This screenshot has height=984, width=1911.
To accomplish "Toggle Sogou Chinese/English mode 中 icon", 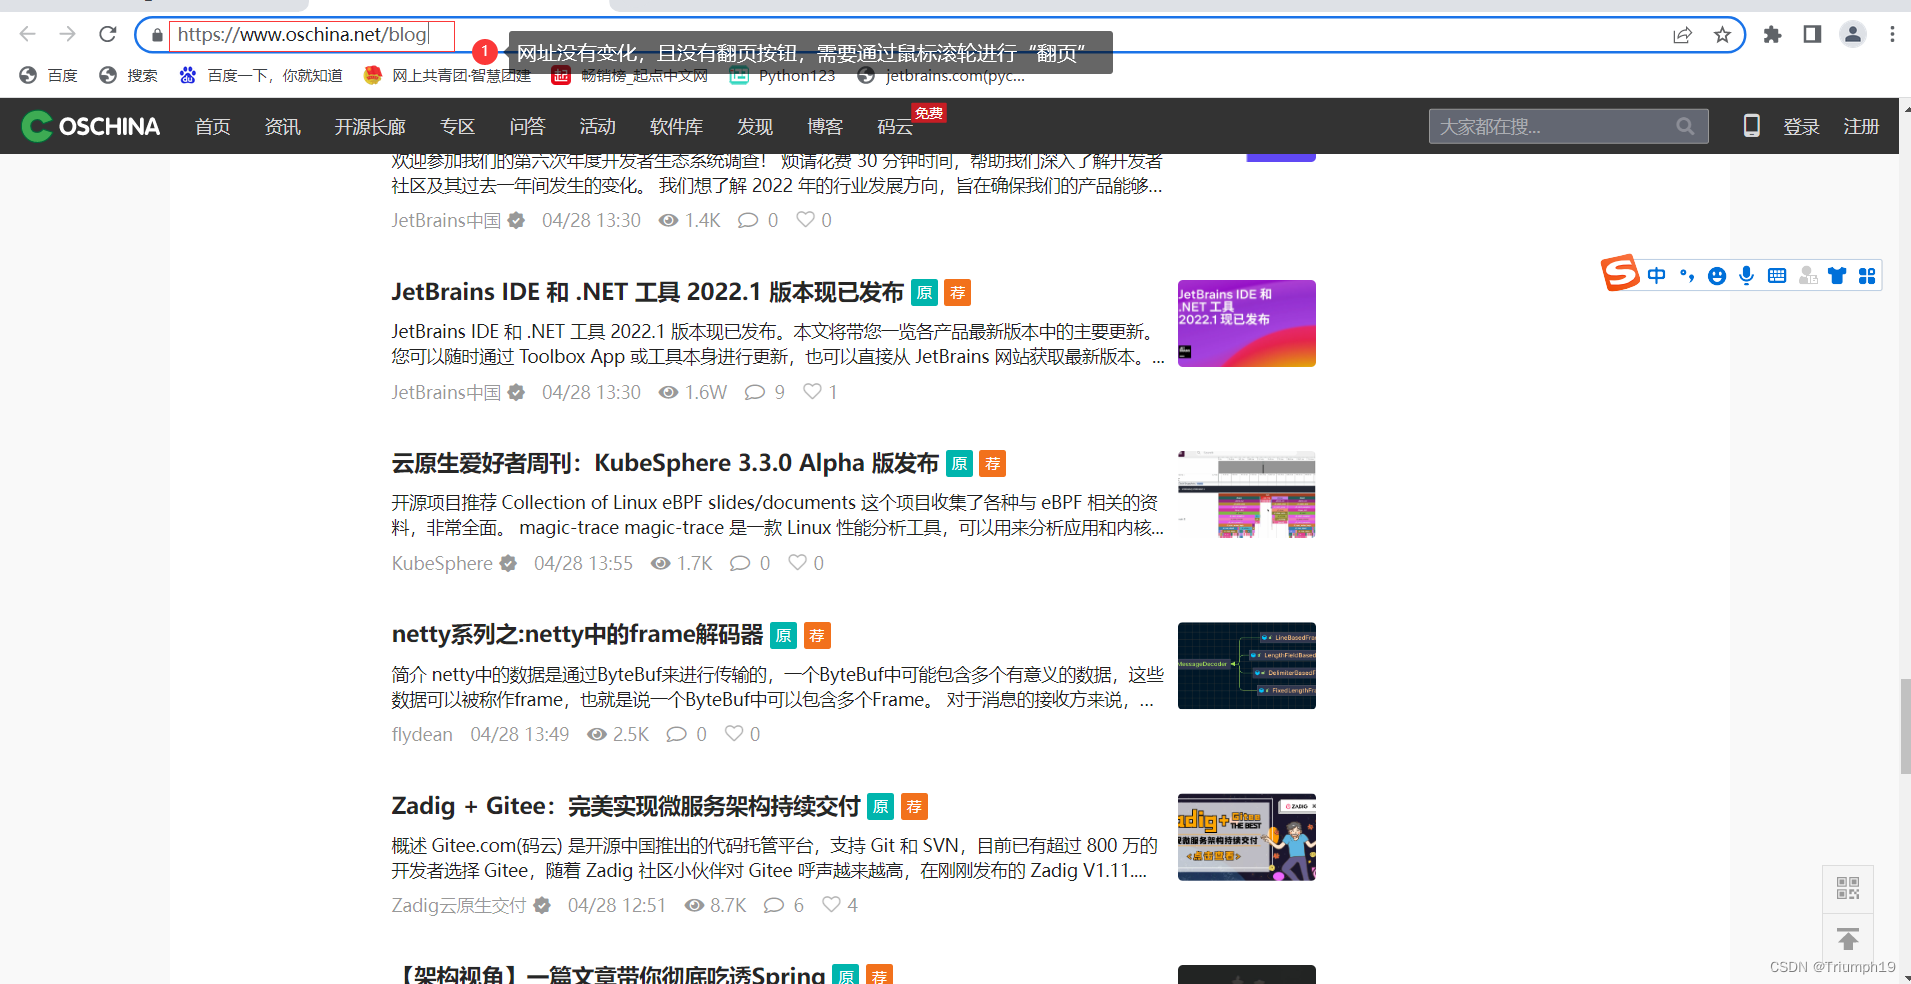I will tap(1657, 276).
